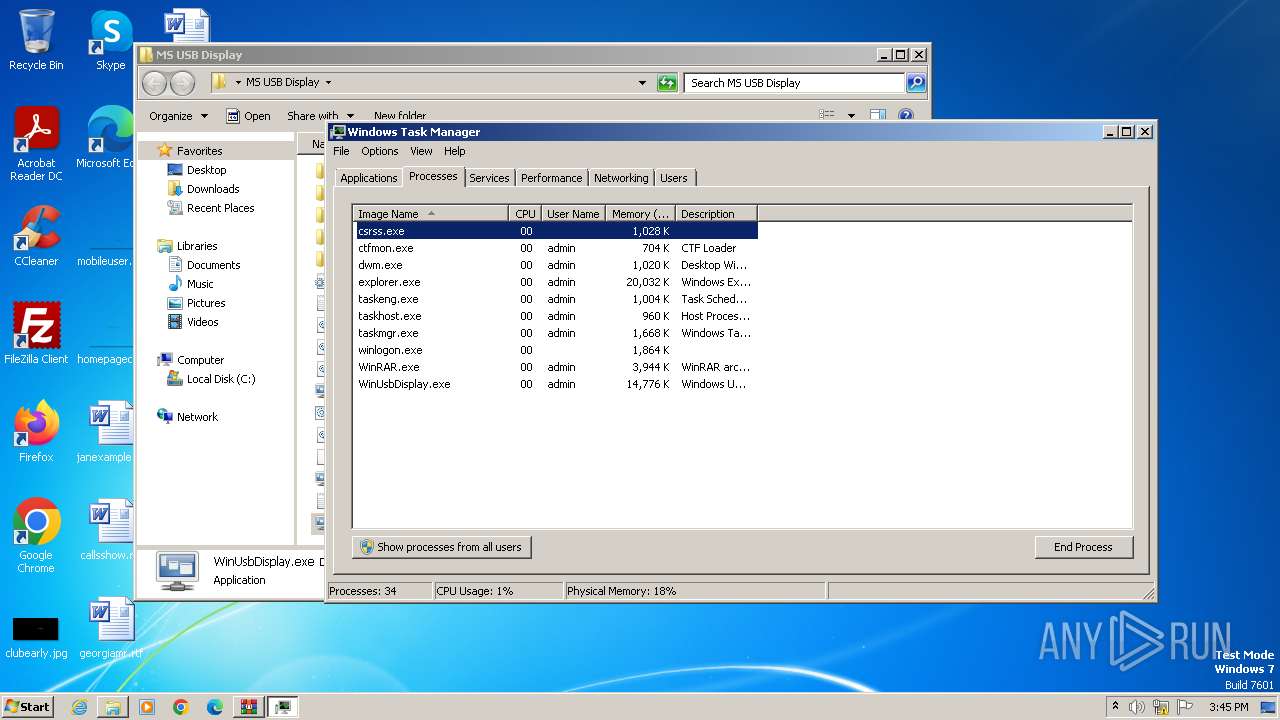The width and height of the screenshot is (1280, 720).
Task: Switch to the Performance tab
Action: (x=551, y=178)
